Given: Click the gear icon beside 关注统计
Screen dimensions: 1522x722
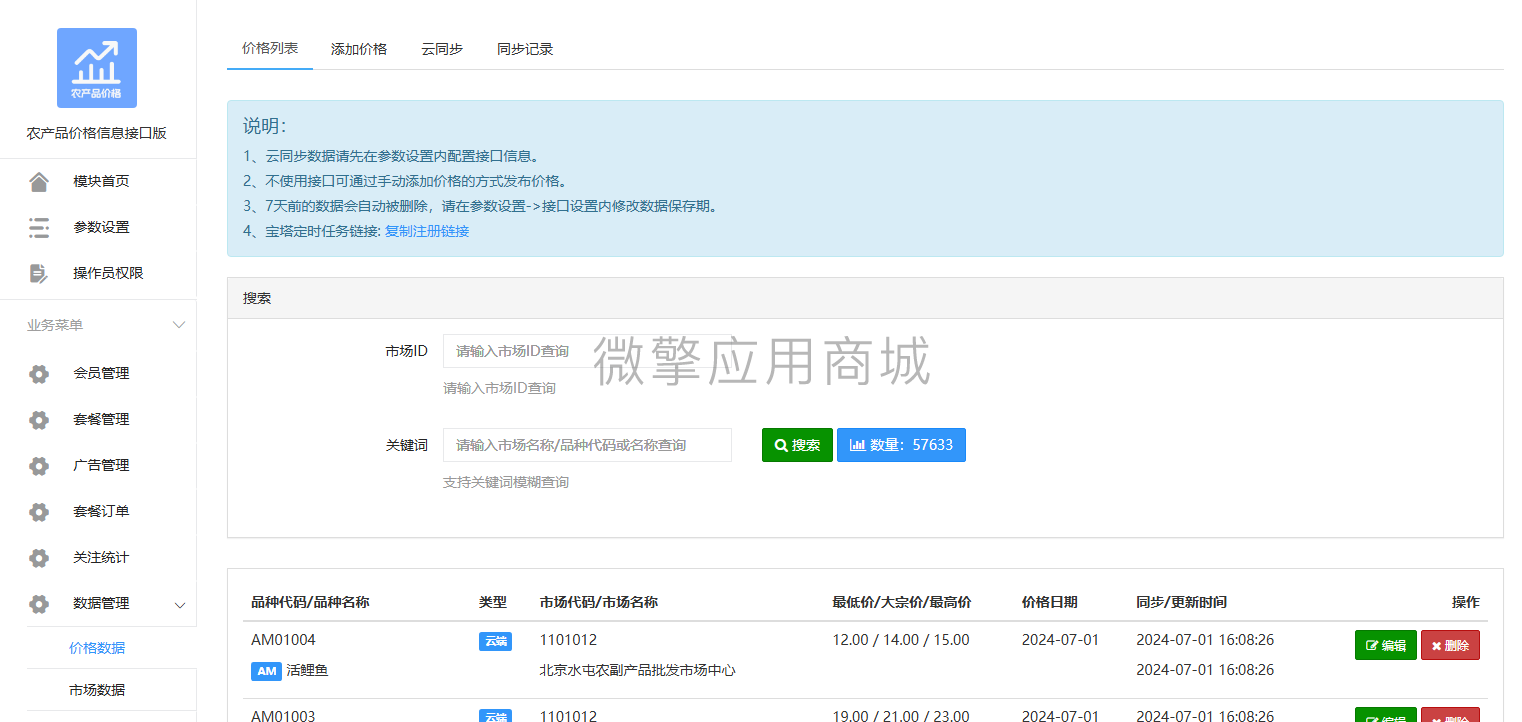Looking at the screenshot, I should point(39,558).
